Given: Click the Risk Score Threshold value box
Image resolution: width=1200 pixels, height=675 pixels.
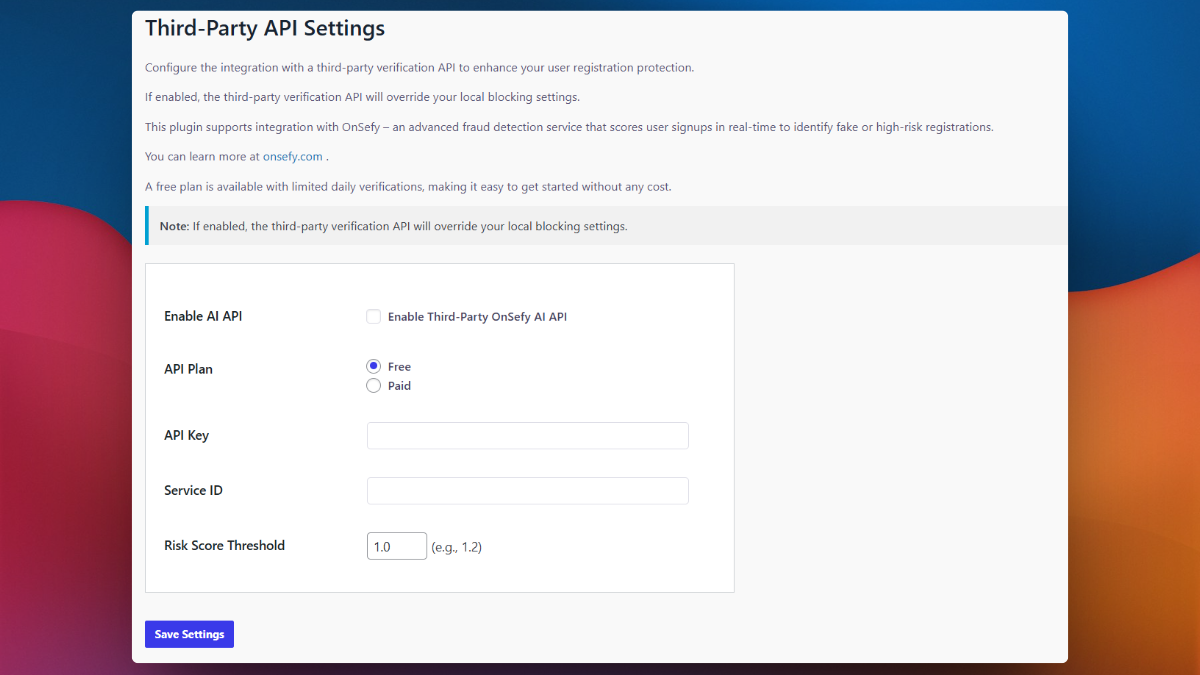Looking at the screenshot, I should [396, 545].
